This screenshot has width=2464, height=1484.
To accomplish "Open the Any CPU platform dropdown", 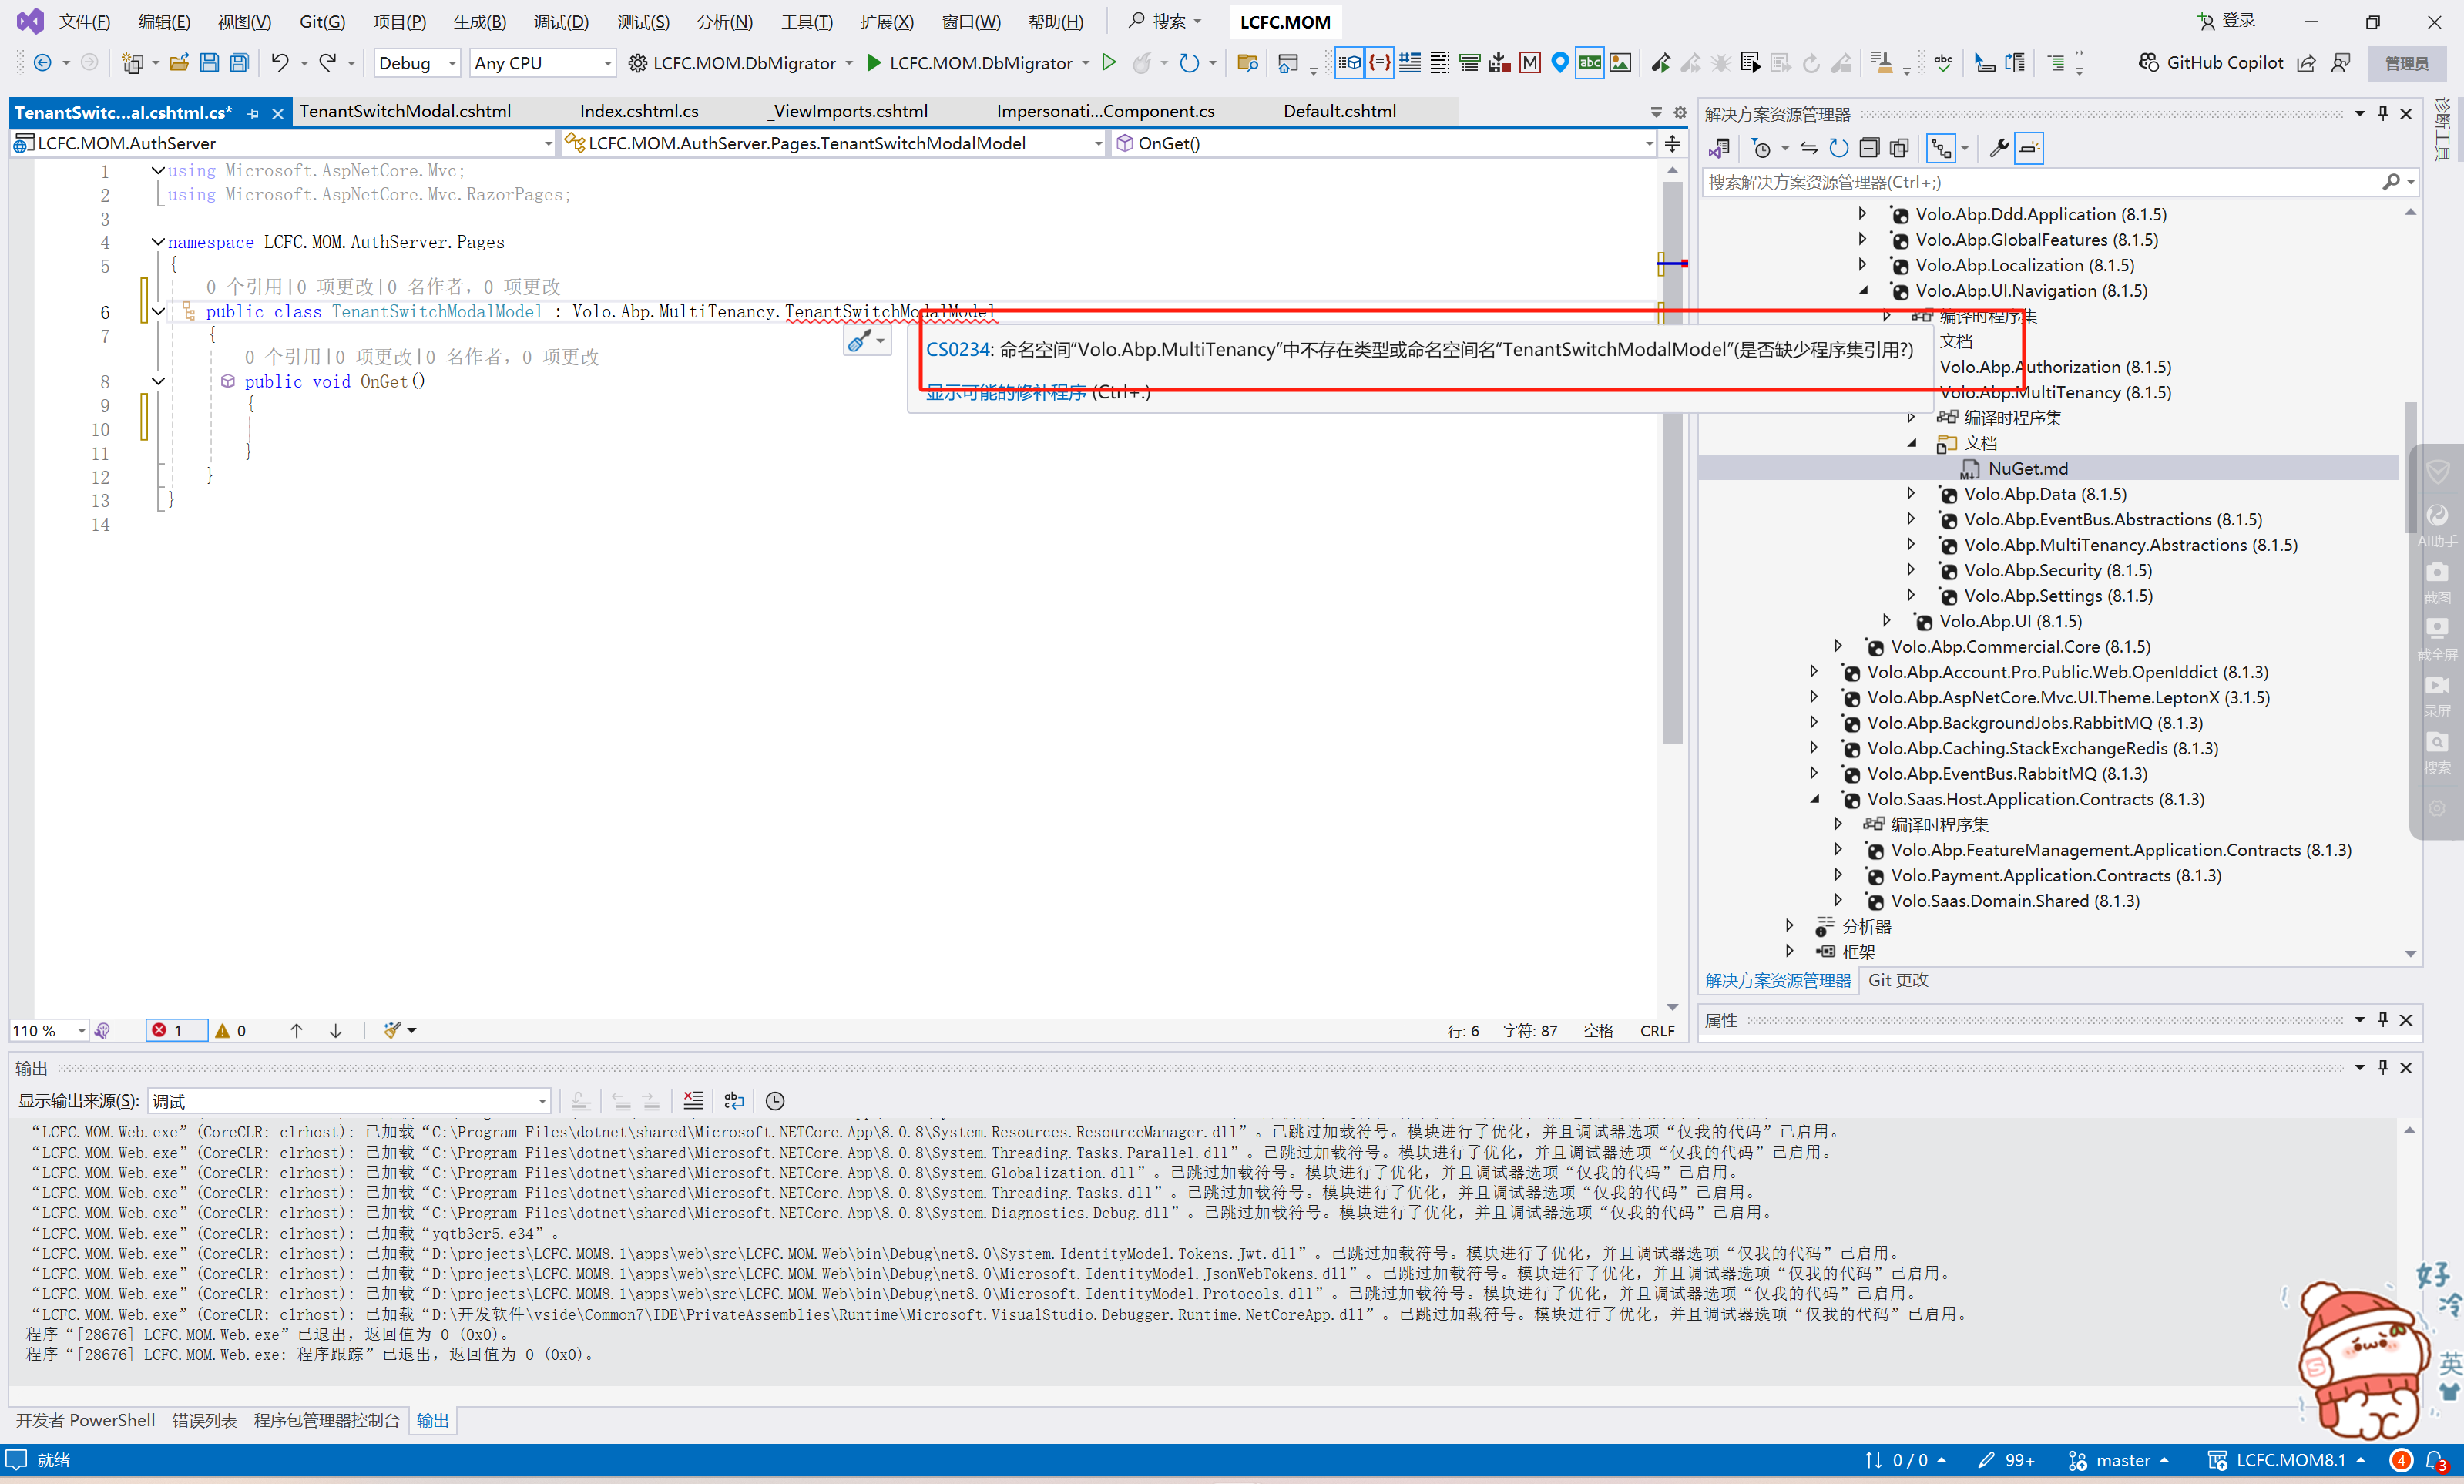I will 542,63.
